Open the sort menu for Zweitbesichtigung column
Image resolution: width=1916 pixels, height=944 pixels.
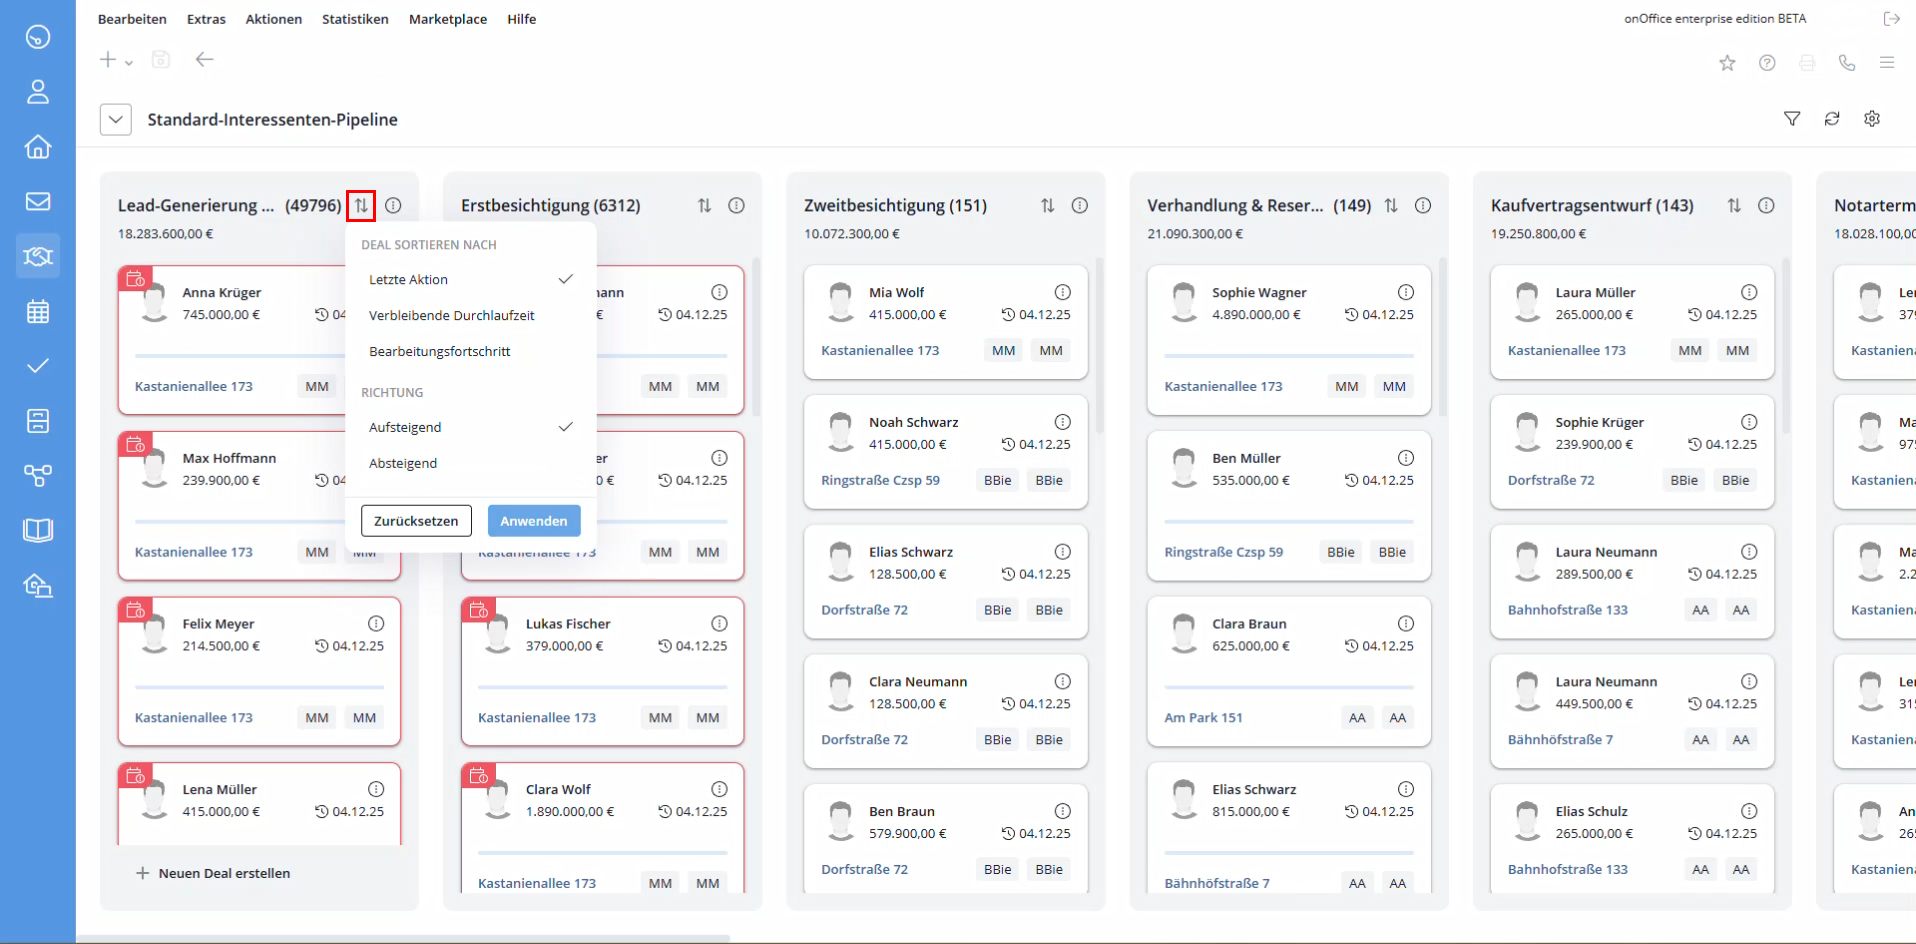point(1047,205)
